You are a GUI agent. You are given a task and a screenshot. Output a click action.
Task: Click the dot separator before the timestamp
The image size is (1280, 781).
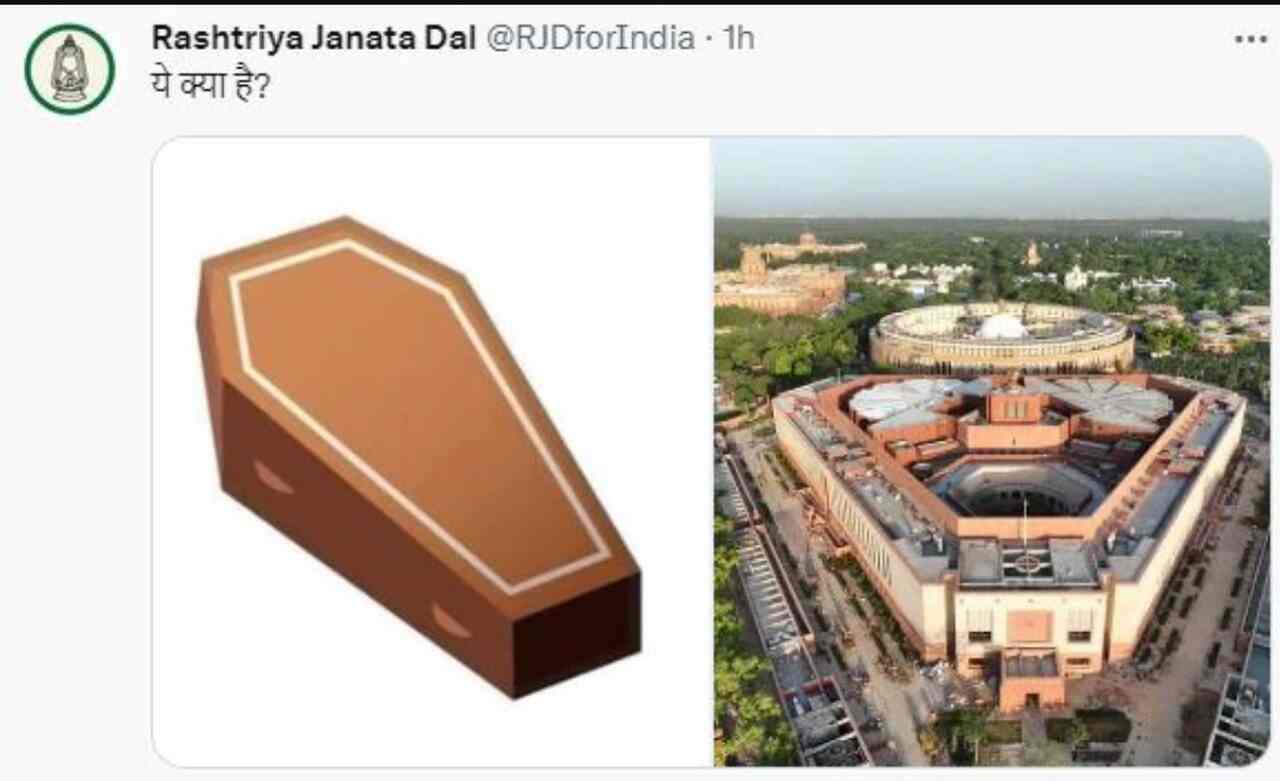point(708,39)
